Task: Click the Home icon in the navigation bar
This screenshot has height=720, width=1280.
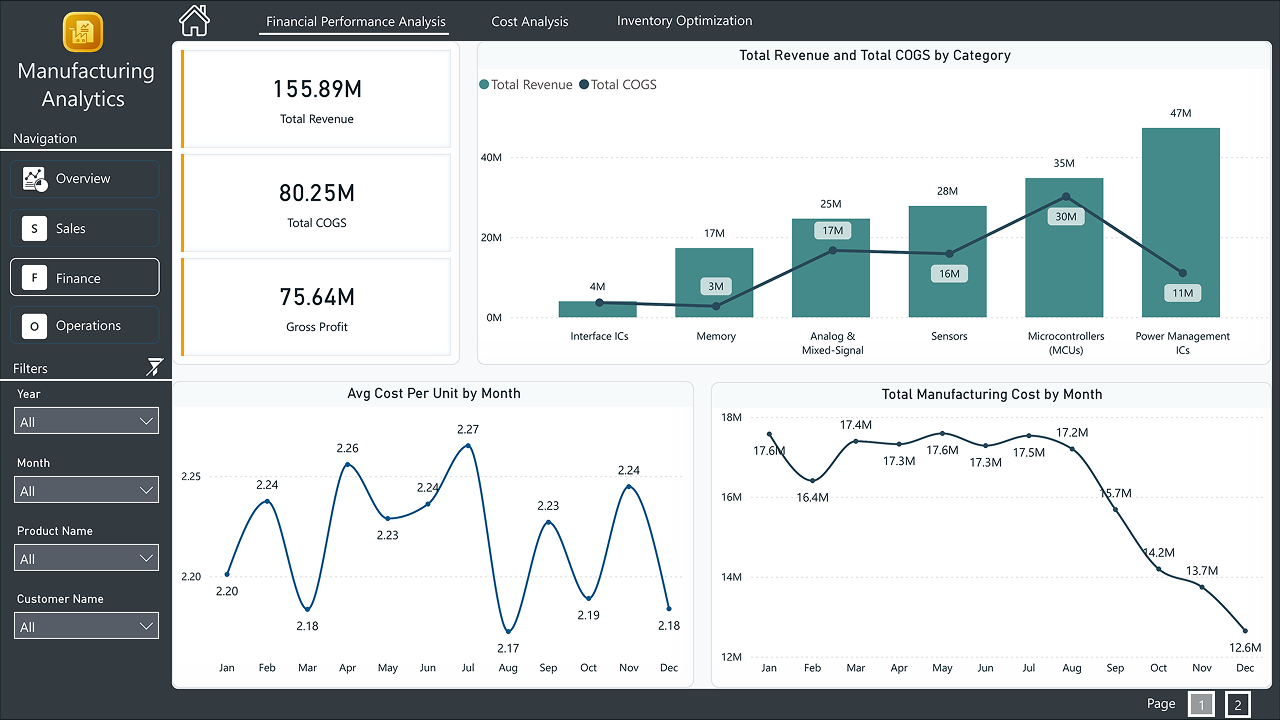Action: [x=193, y=19]
